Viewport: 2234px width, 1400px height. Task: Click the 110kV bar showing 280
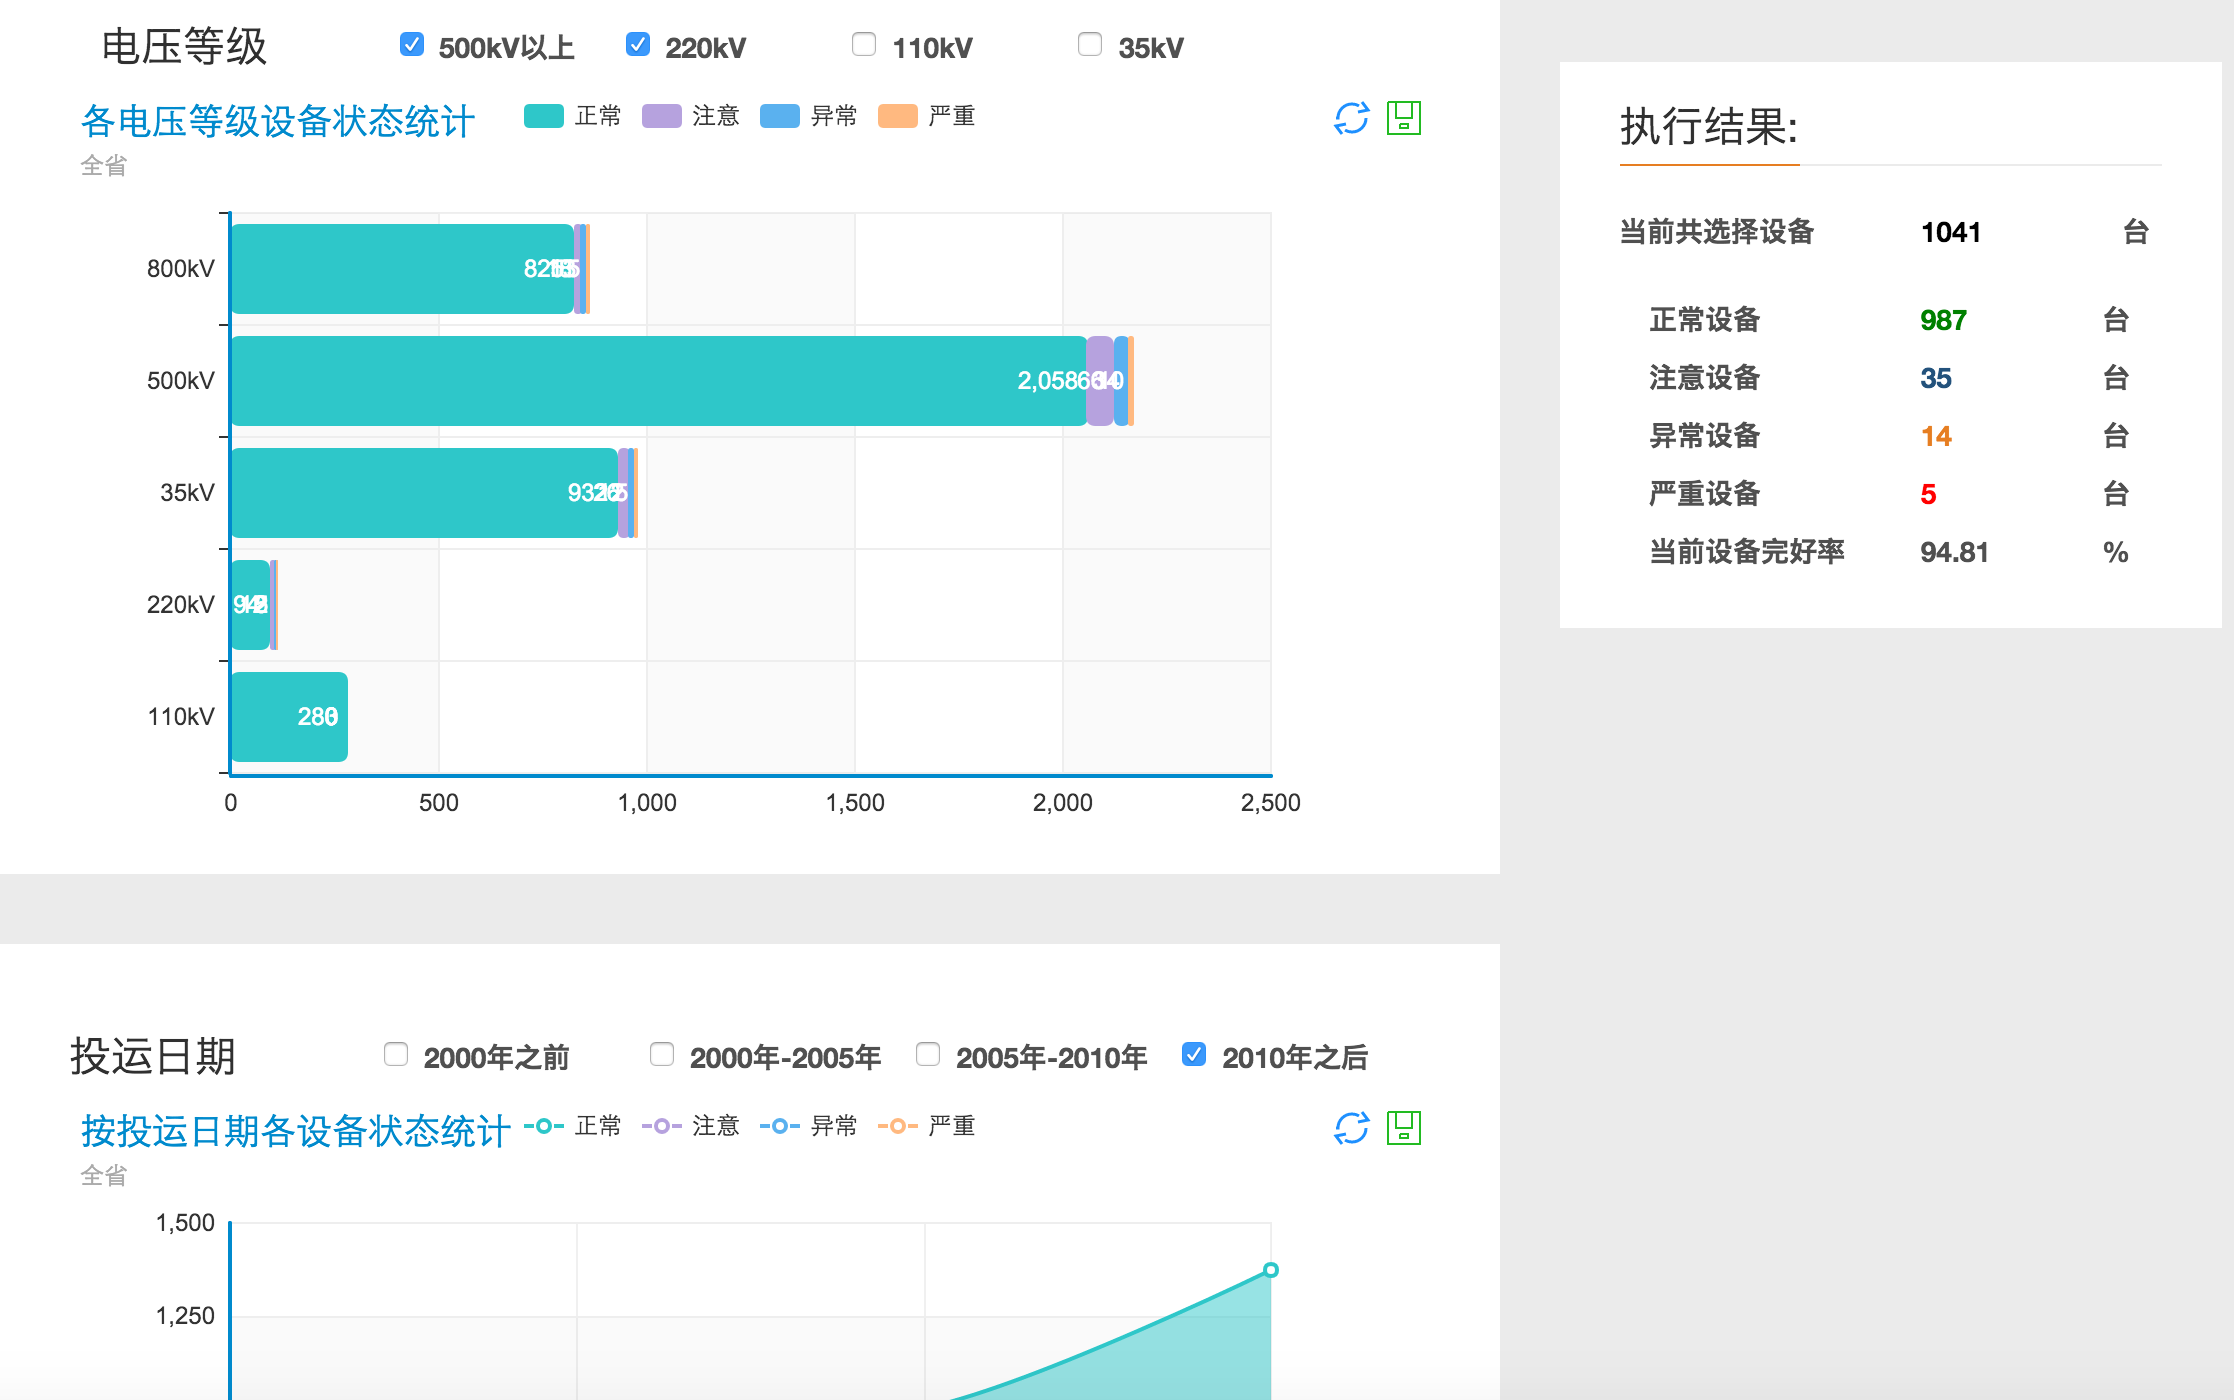[x=290, y=717]
